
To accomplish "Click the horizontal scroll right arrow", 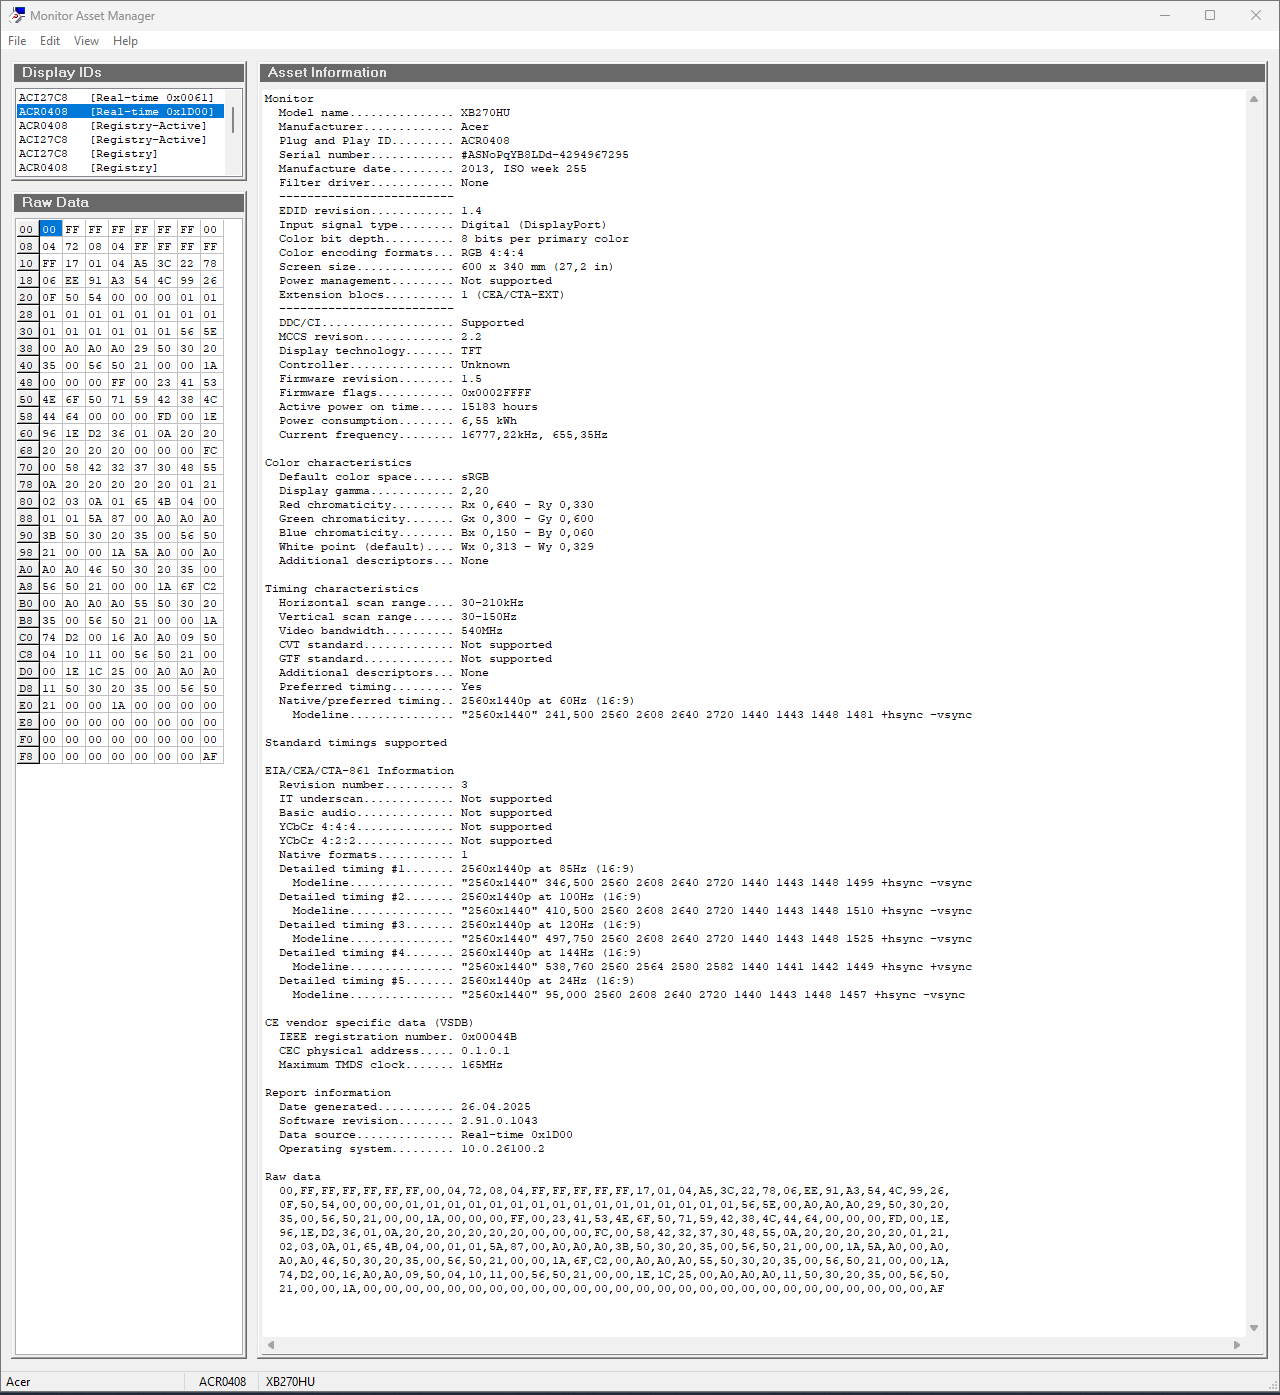I will (1237, 1345).
